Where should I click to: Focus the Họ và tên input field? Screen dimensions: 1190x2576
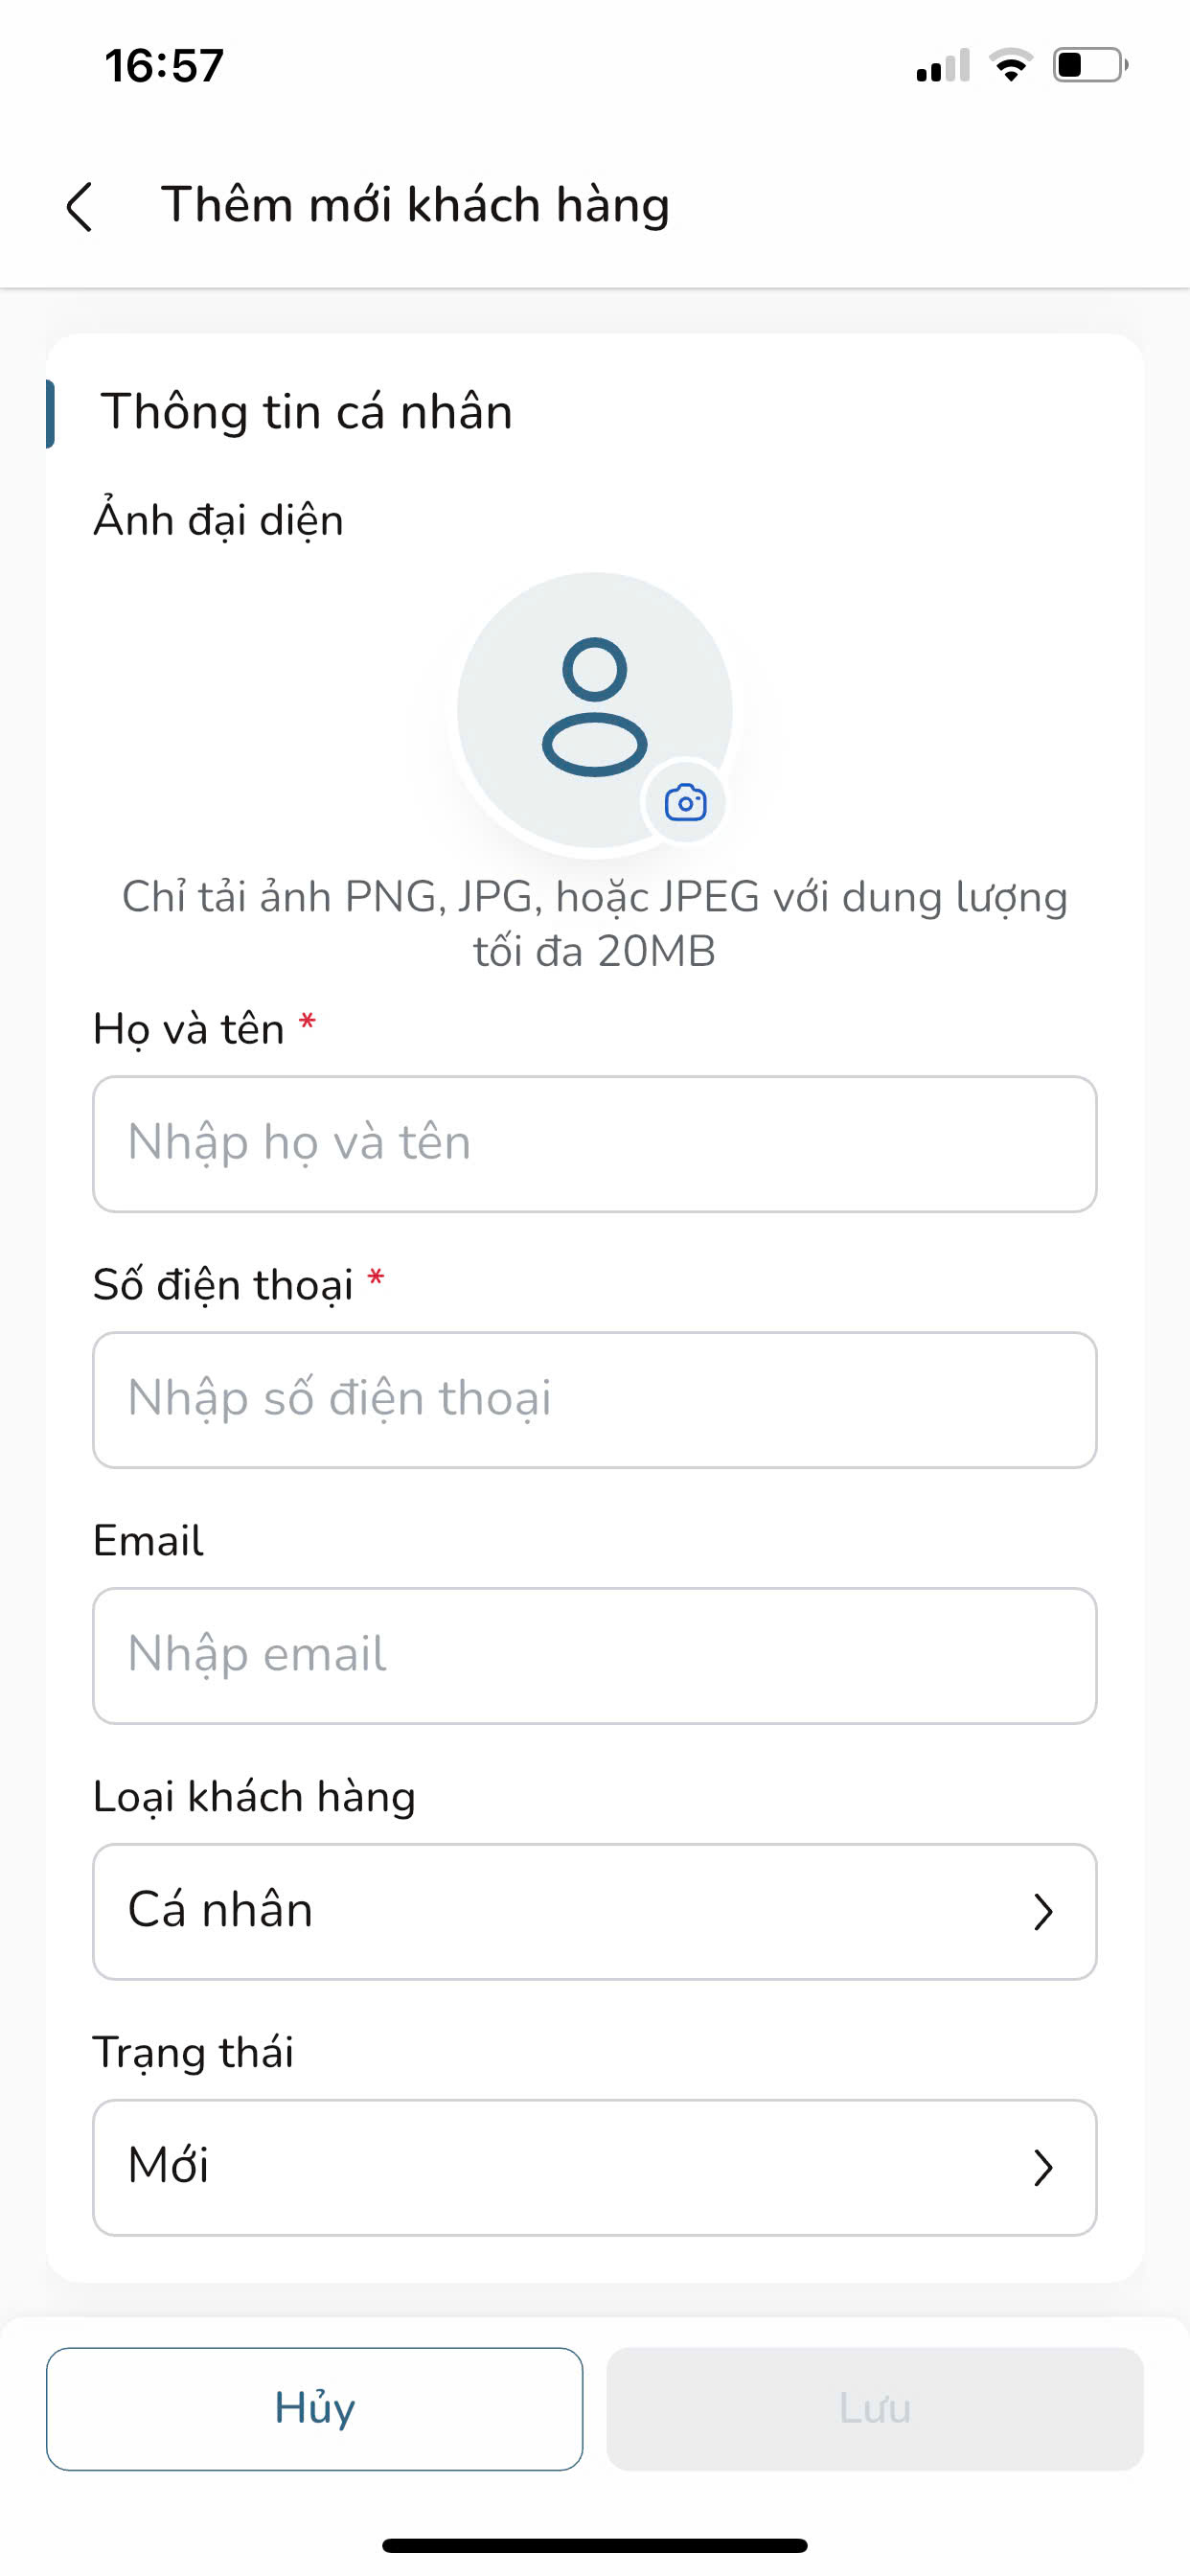[594, 1144]
